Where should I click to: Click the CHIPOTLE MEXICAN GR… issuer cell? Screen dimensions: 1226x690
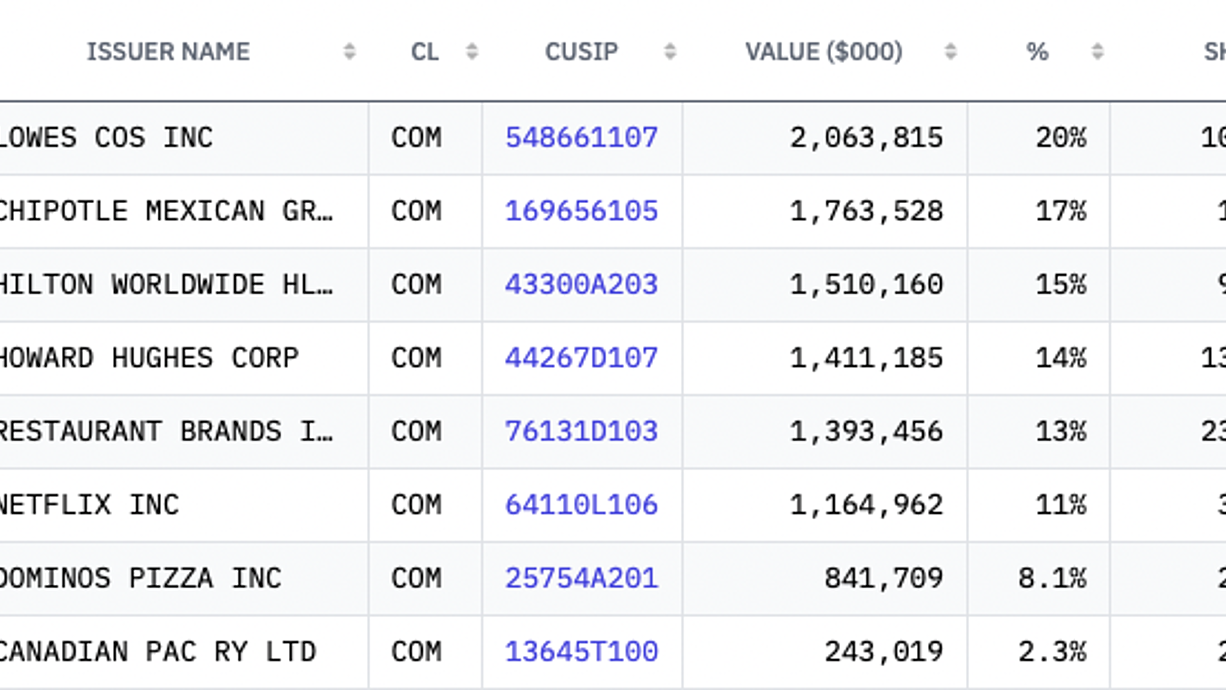pyautogui.click(x=166, y=211)
